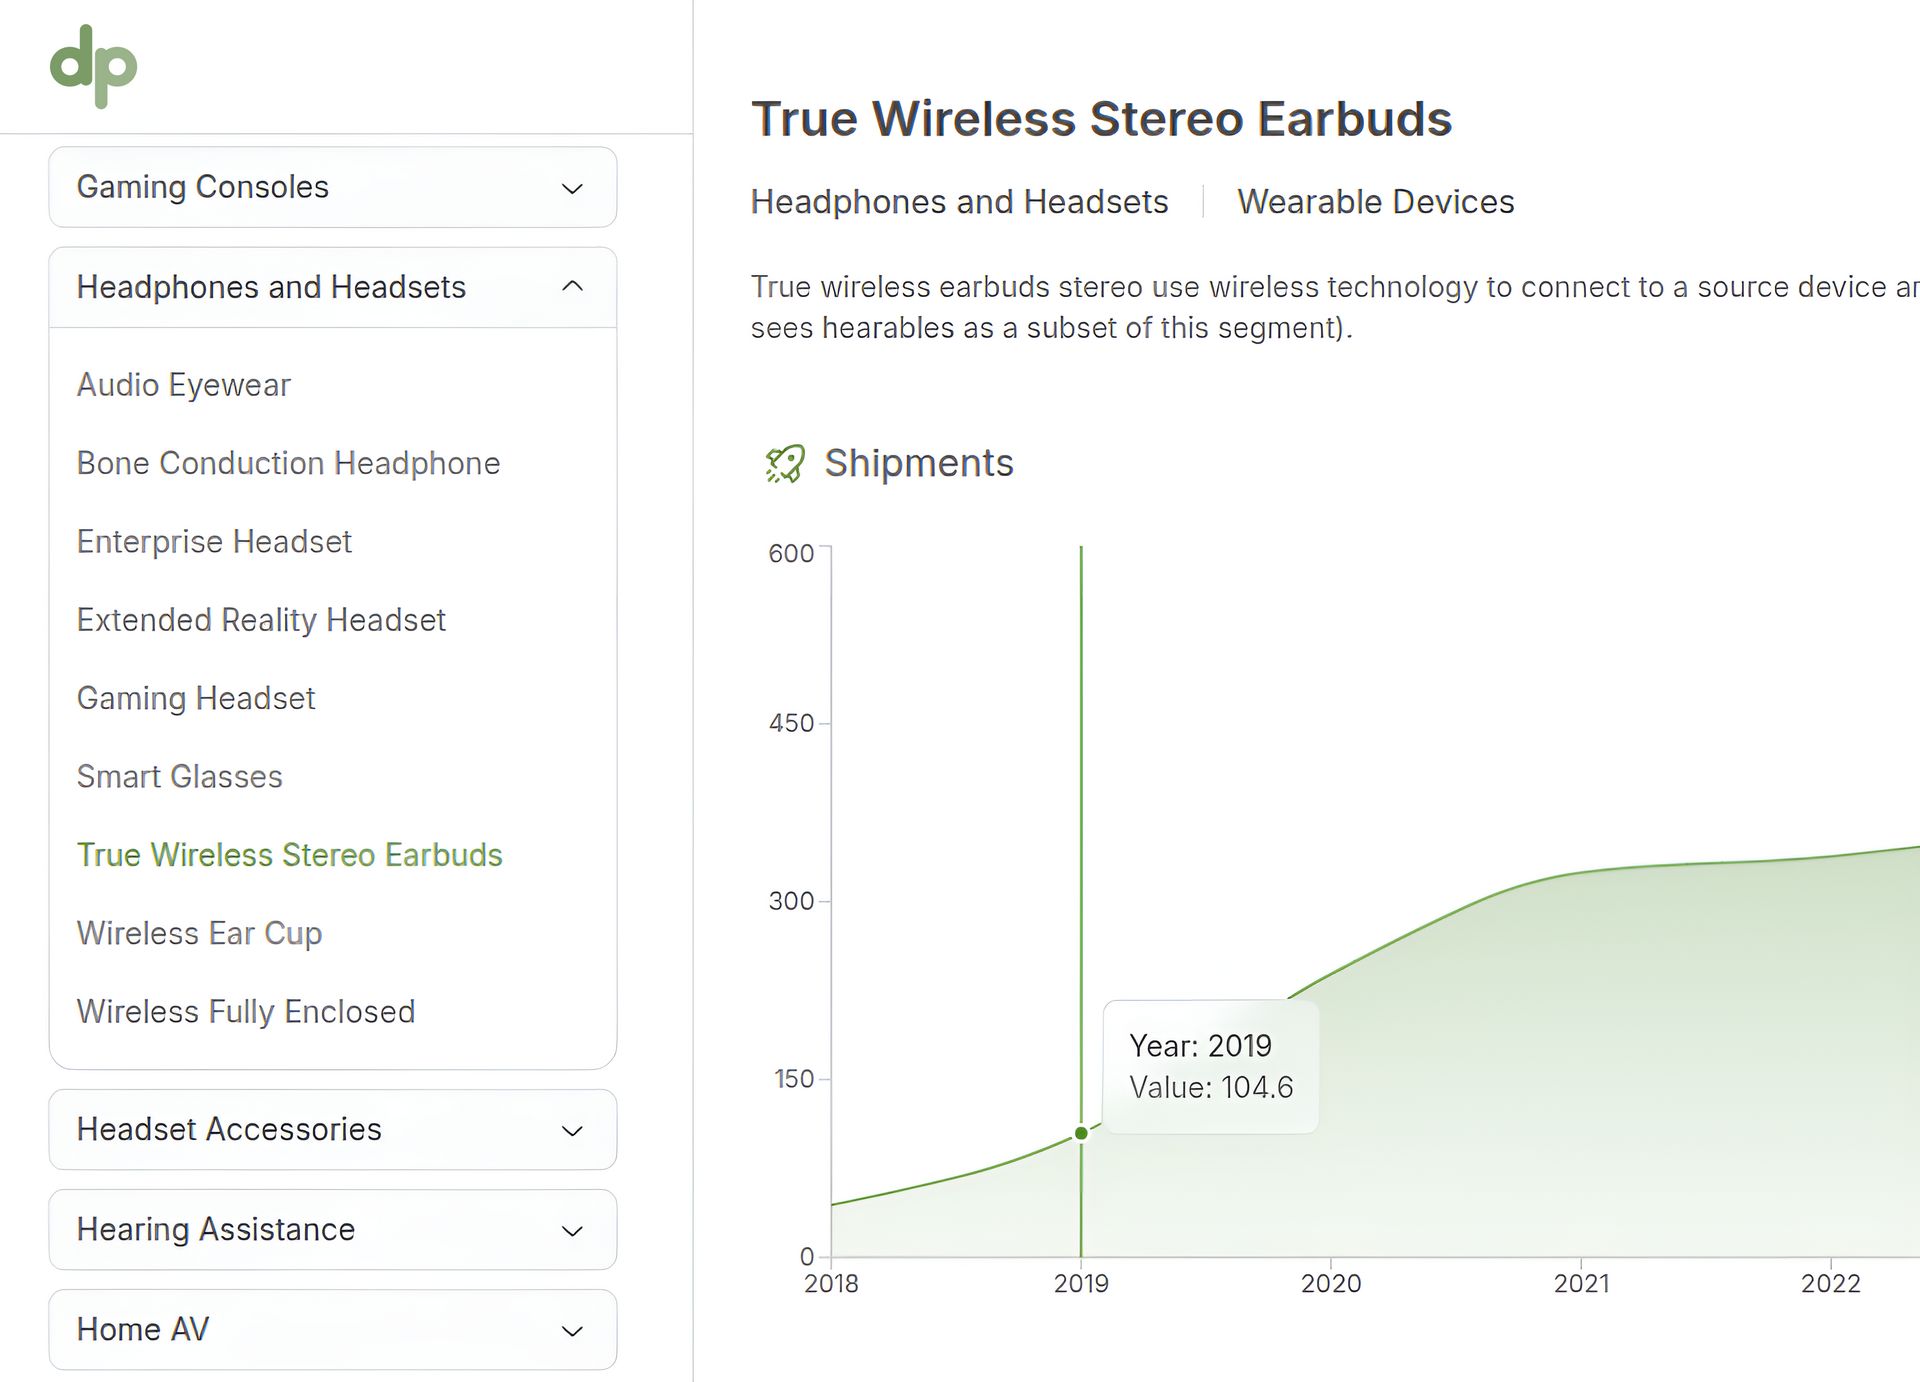1920x1382 pixels.
Task: Click the 2019 data point on chart
Action: pos(1081,1133)
